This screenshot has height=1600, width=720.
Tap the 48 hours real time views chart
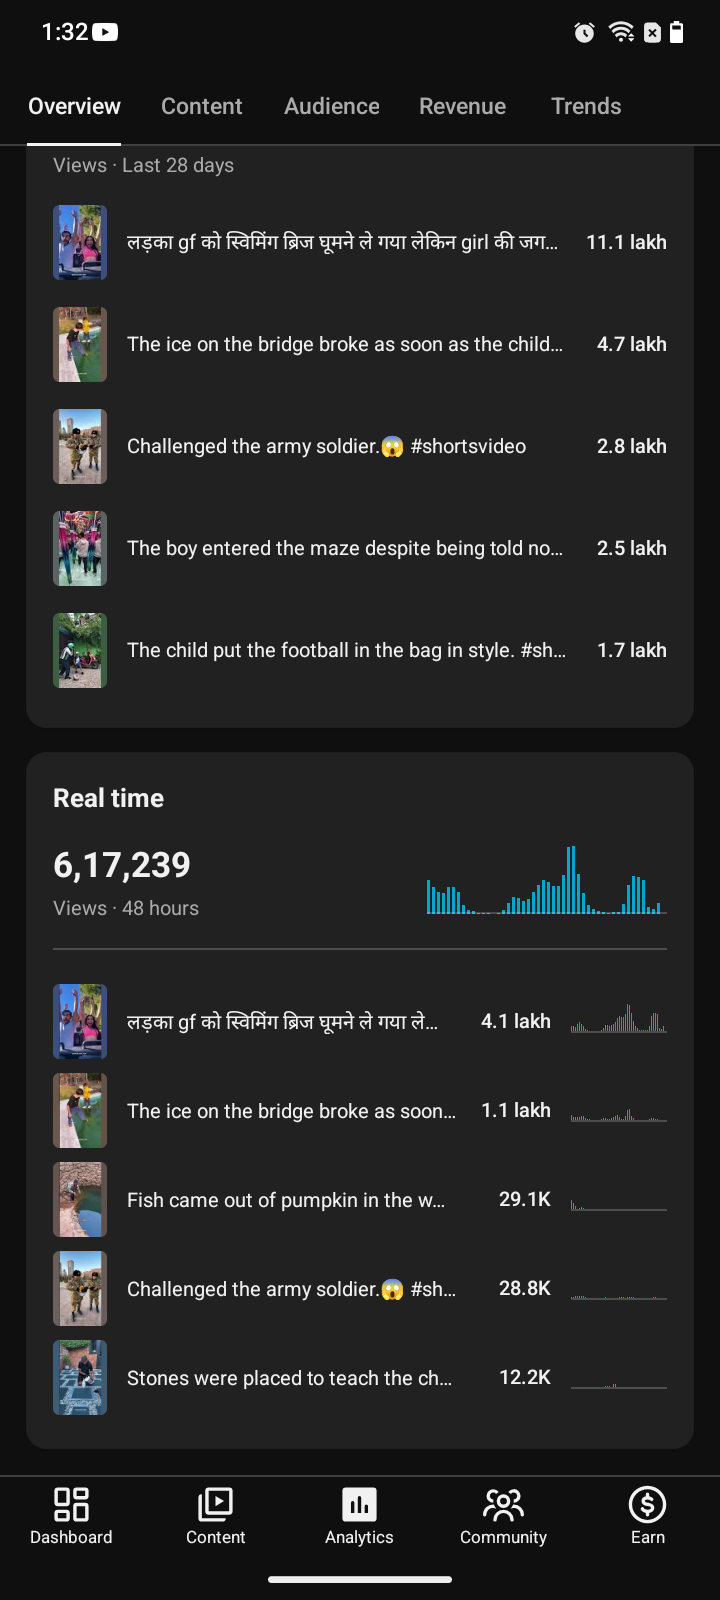[x=546, y=881]
